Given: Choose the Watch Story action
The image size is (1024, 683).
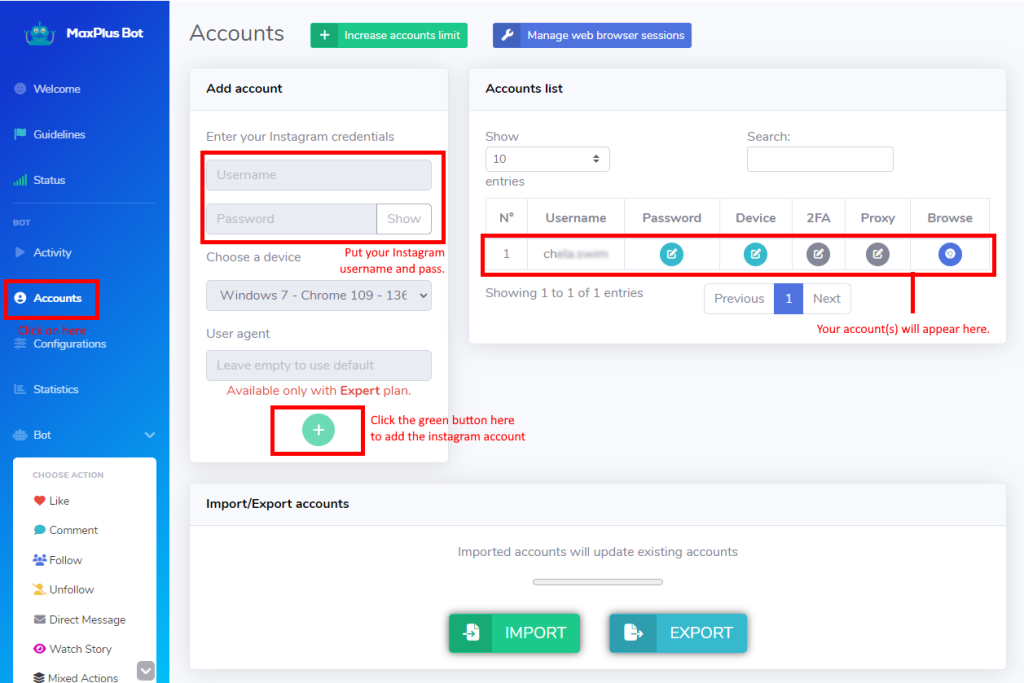Looking at the screenshot, I should [72, 649].
